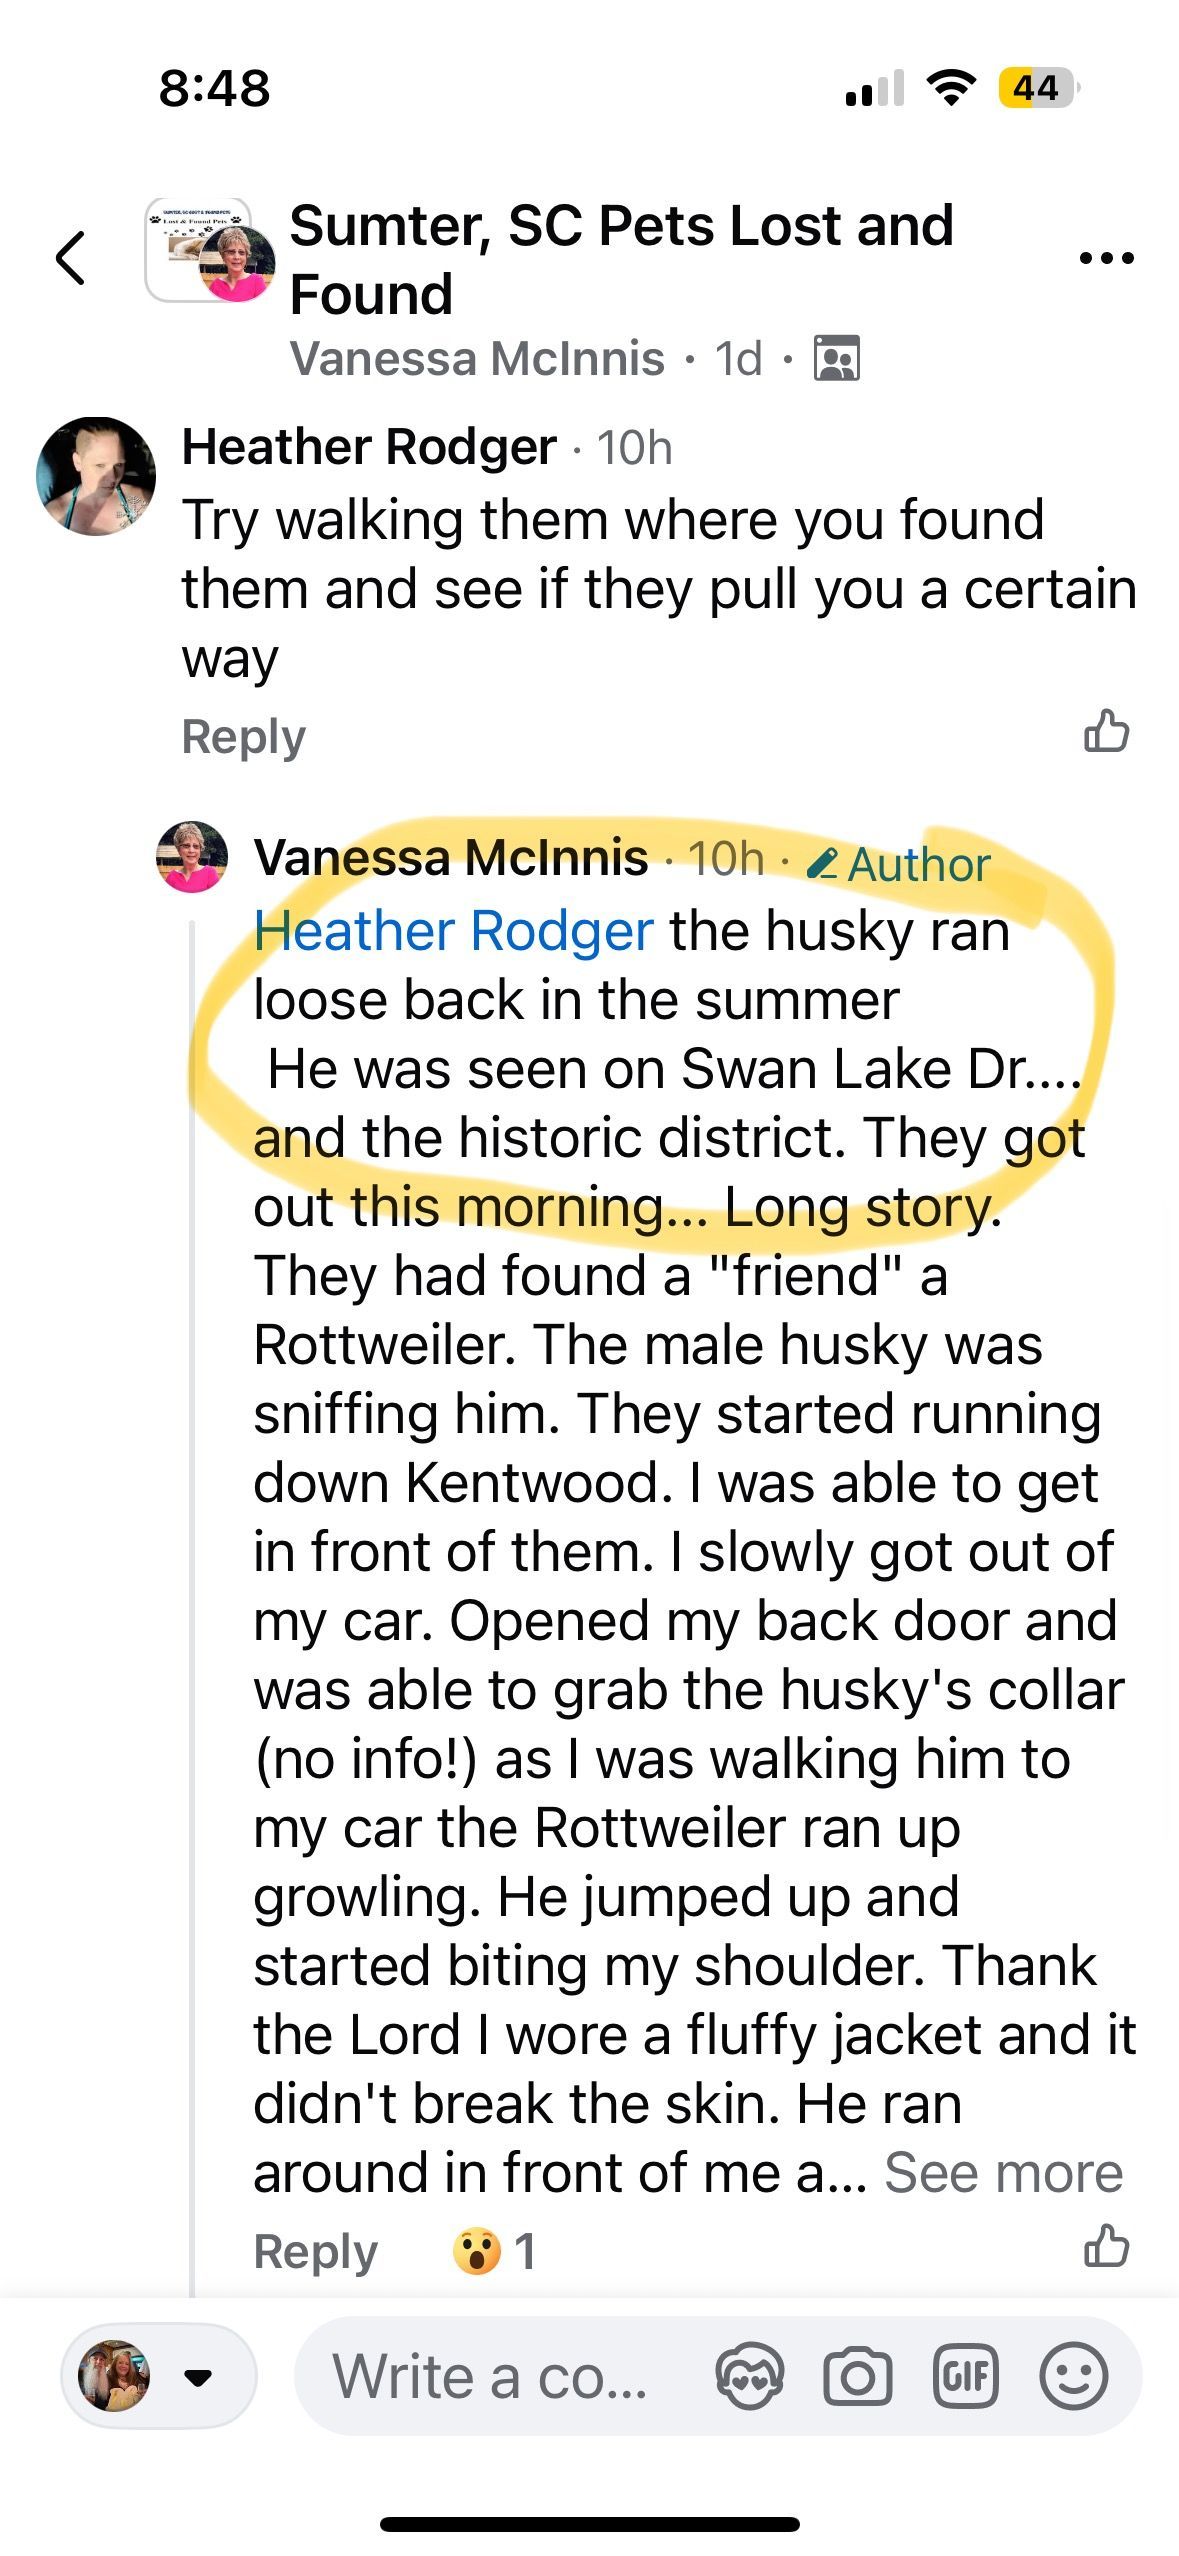This screenshot has width=1179, height=2556.
Task: Tap the group members audience icon
Action: (x=837, y=359)
